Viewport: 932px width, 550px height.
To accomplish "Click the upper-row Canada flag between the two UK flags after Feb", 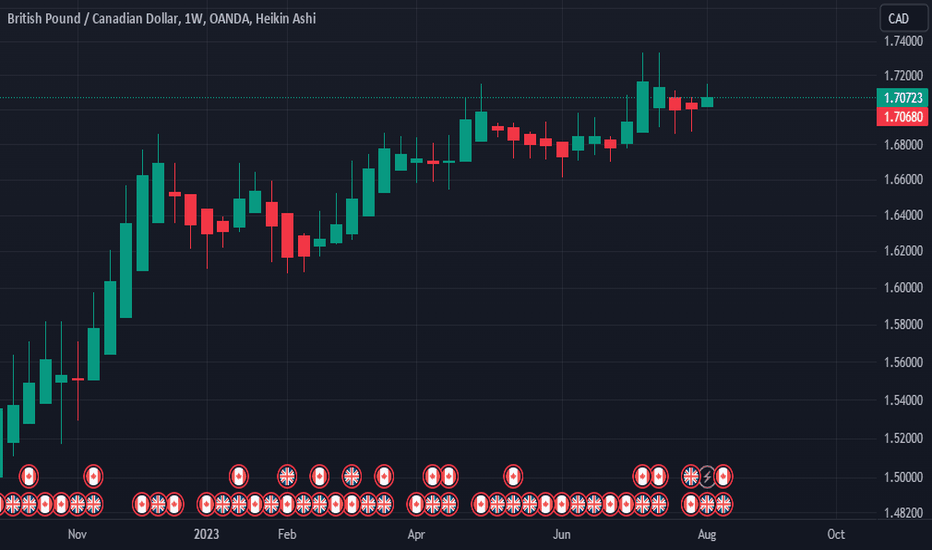I will tap(319, 476).
